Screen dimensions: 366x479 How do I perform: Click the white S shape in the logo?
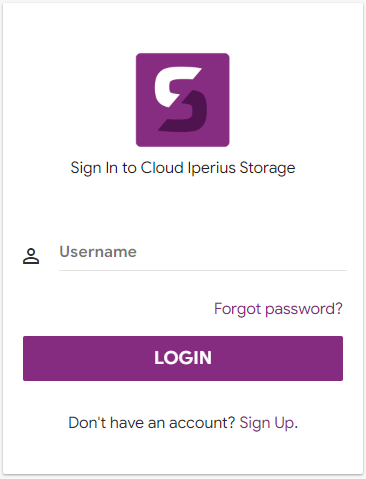point(177,87)
